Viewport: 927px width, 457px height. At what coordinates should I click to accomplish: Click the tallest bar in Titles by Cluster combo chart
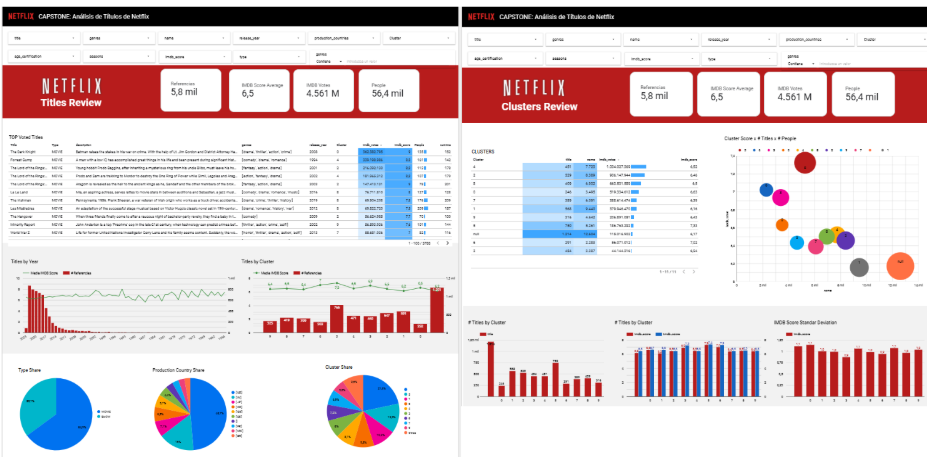(x=437, y=310)
